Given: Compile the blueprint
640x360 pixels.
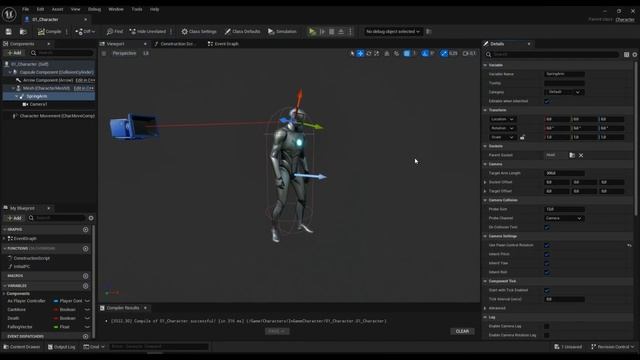Looking at the screenshot, I should pos(49,31).
